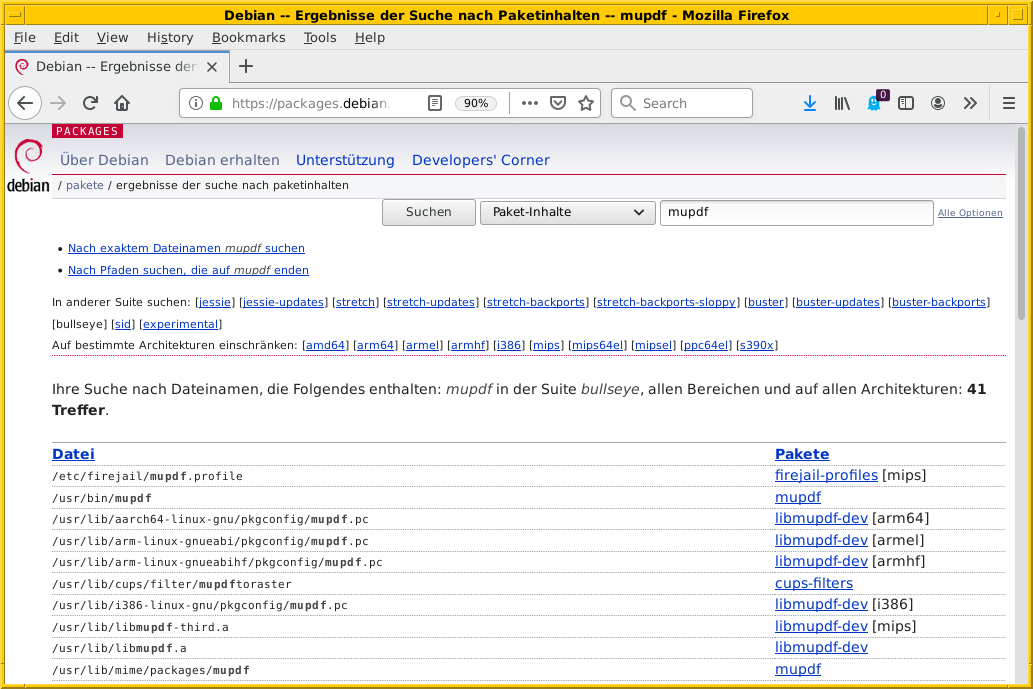Image resolution: width=1033 pixels, height=689 pixels.
Task: Click the mupdf search input field
Action: point(796,212)
